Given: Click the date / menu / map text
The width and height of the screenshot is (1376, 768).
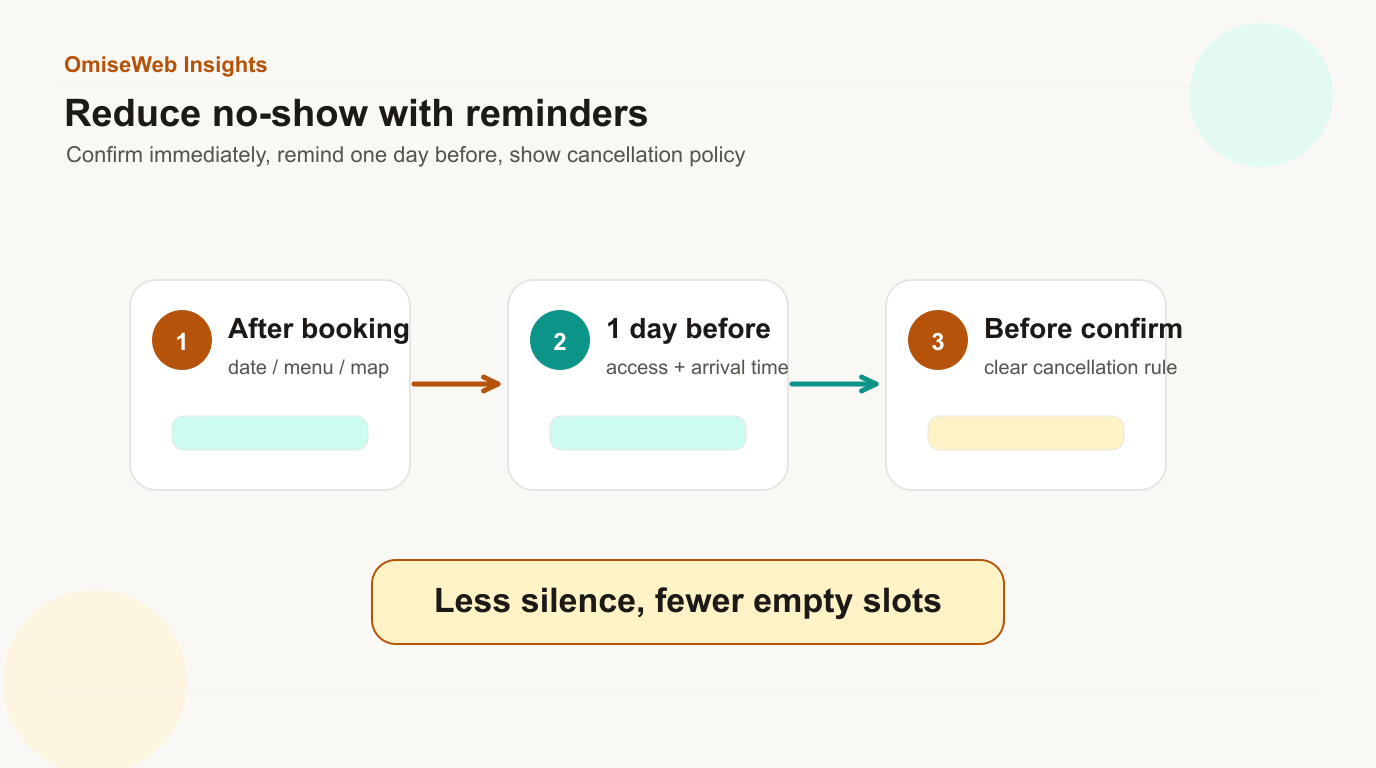Looking at the screenshot, I should click(x=308, y=367).
